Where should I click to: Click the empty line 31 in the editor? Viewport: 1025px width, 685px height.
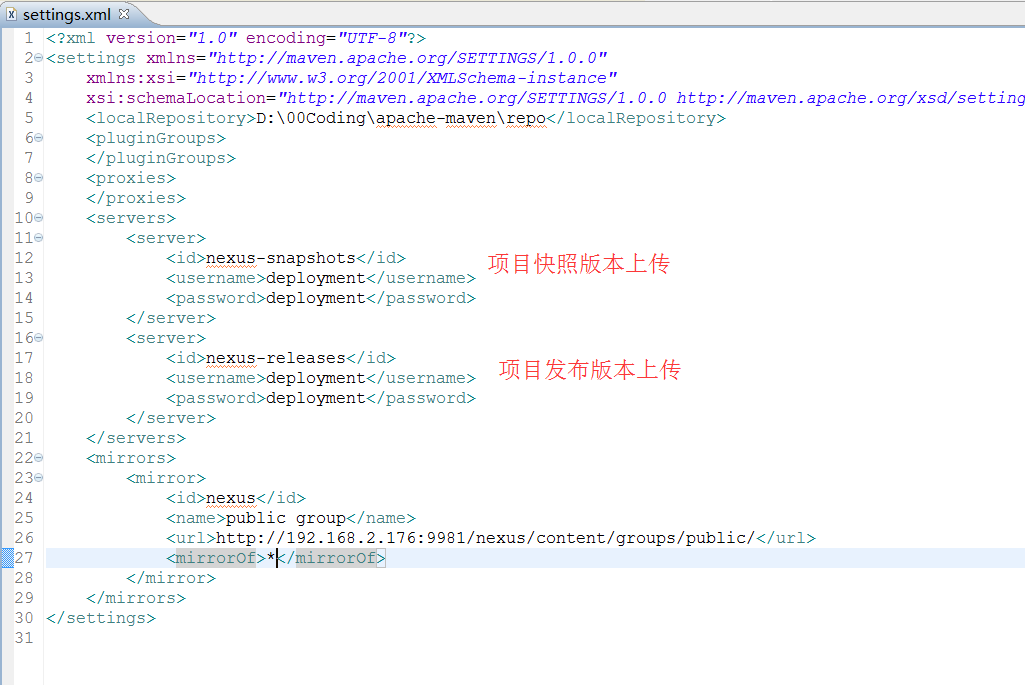[x=534, y=638]
